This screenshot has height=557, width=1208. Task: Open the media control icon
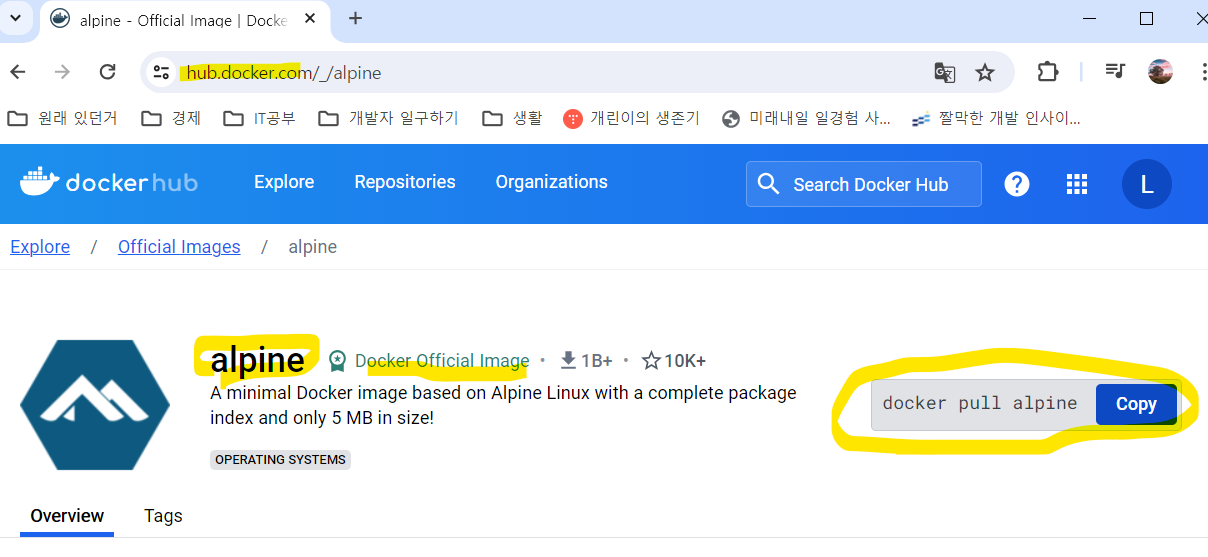pos(1115,72)
